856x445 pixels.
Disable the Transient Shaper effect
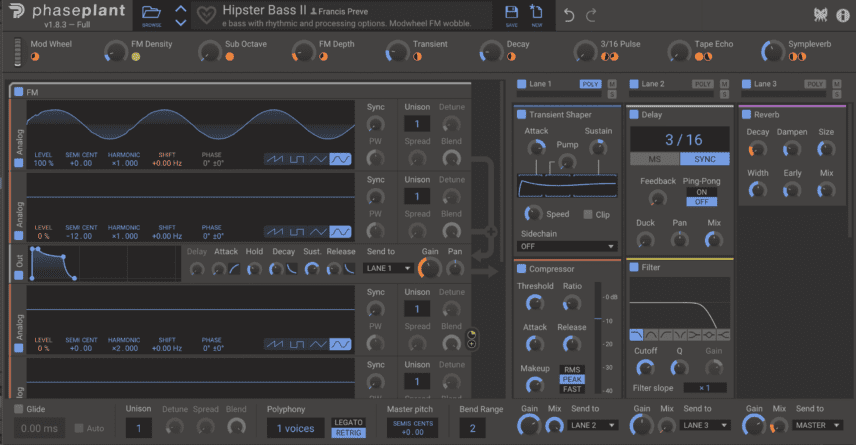pos(521,114)
